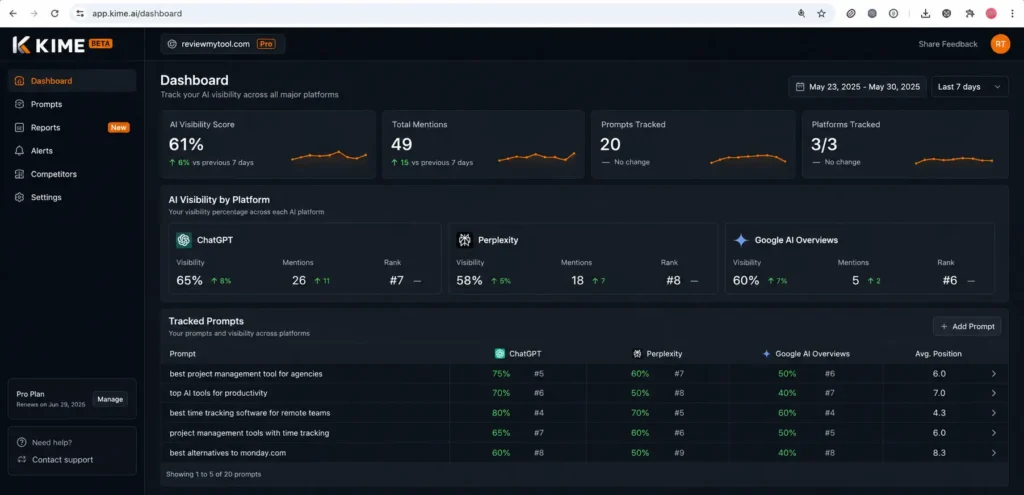Reload the page with browser refresh button
This screenshot has height=495, width=1024.
55,13
